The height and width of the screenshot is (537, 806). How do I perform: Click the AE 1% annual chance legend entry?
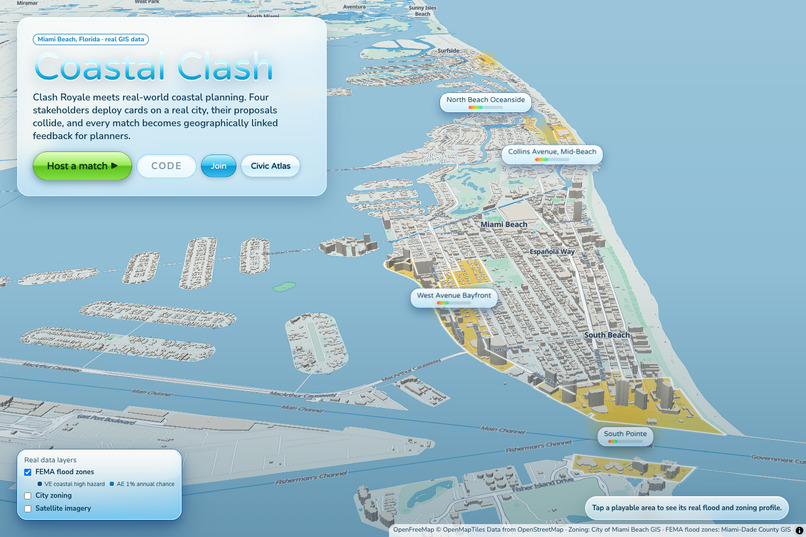point(142,484)
